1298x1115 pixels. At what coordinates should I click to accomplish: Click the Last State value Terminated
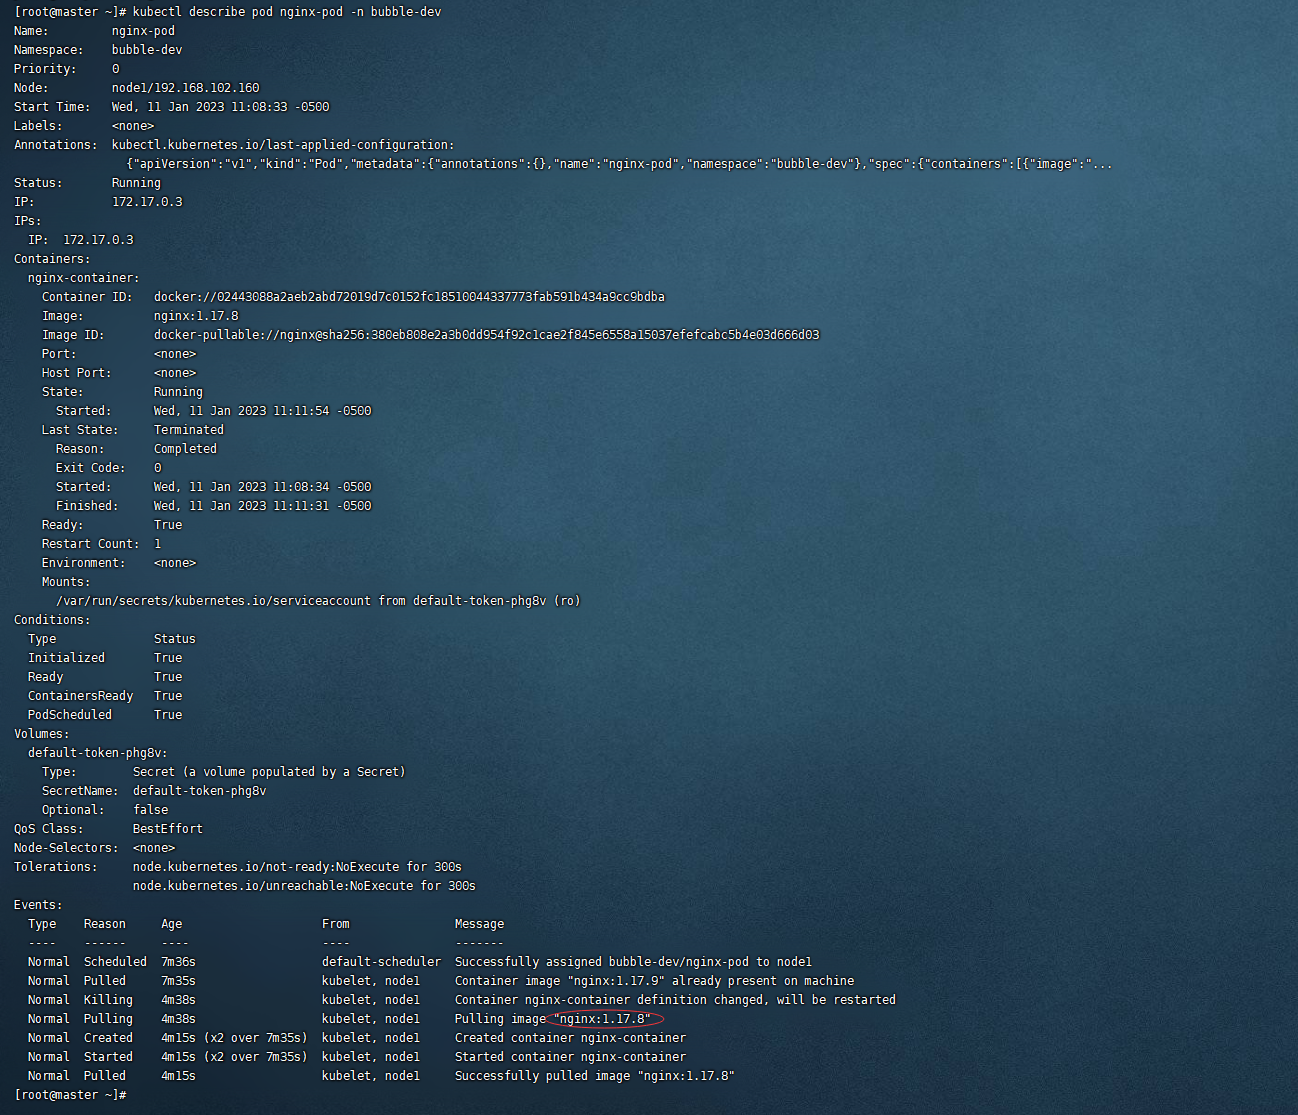point(189,430)
